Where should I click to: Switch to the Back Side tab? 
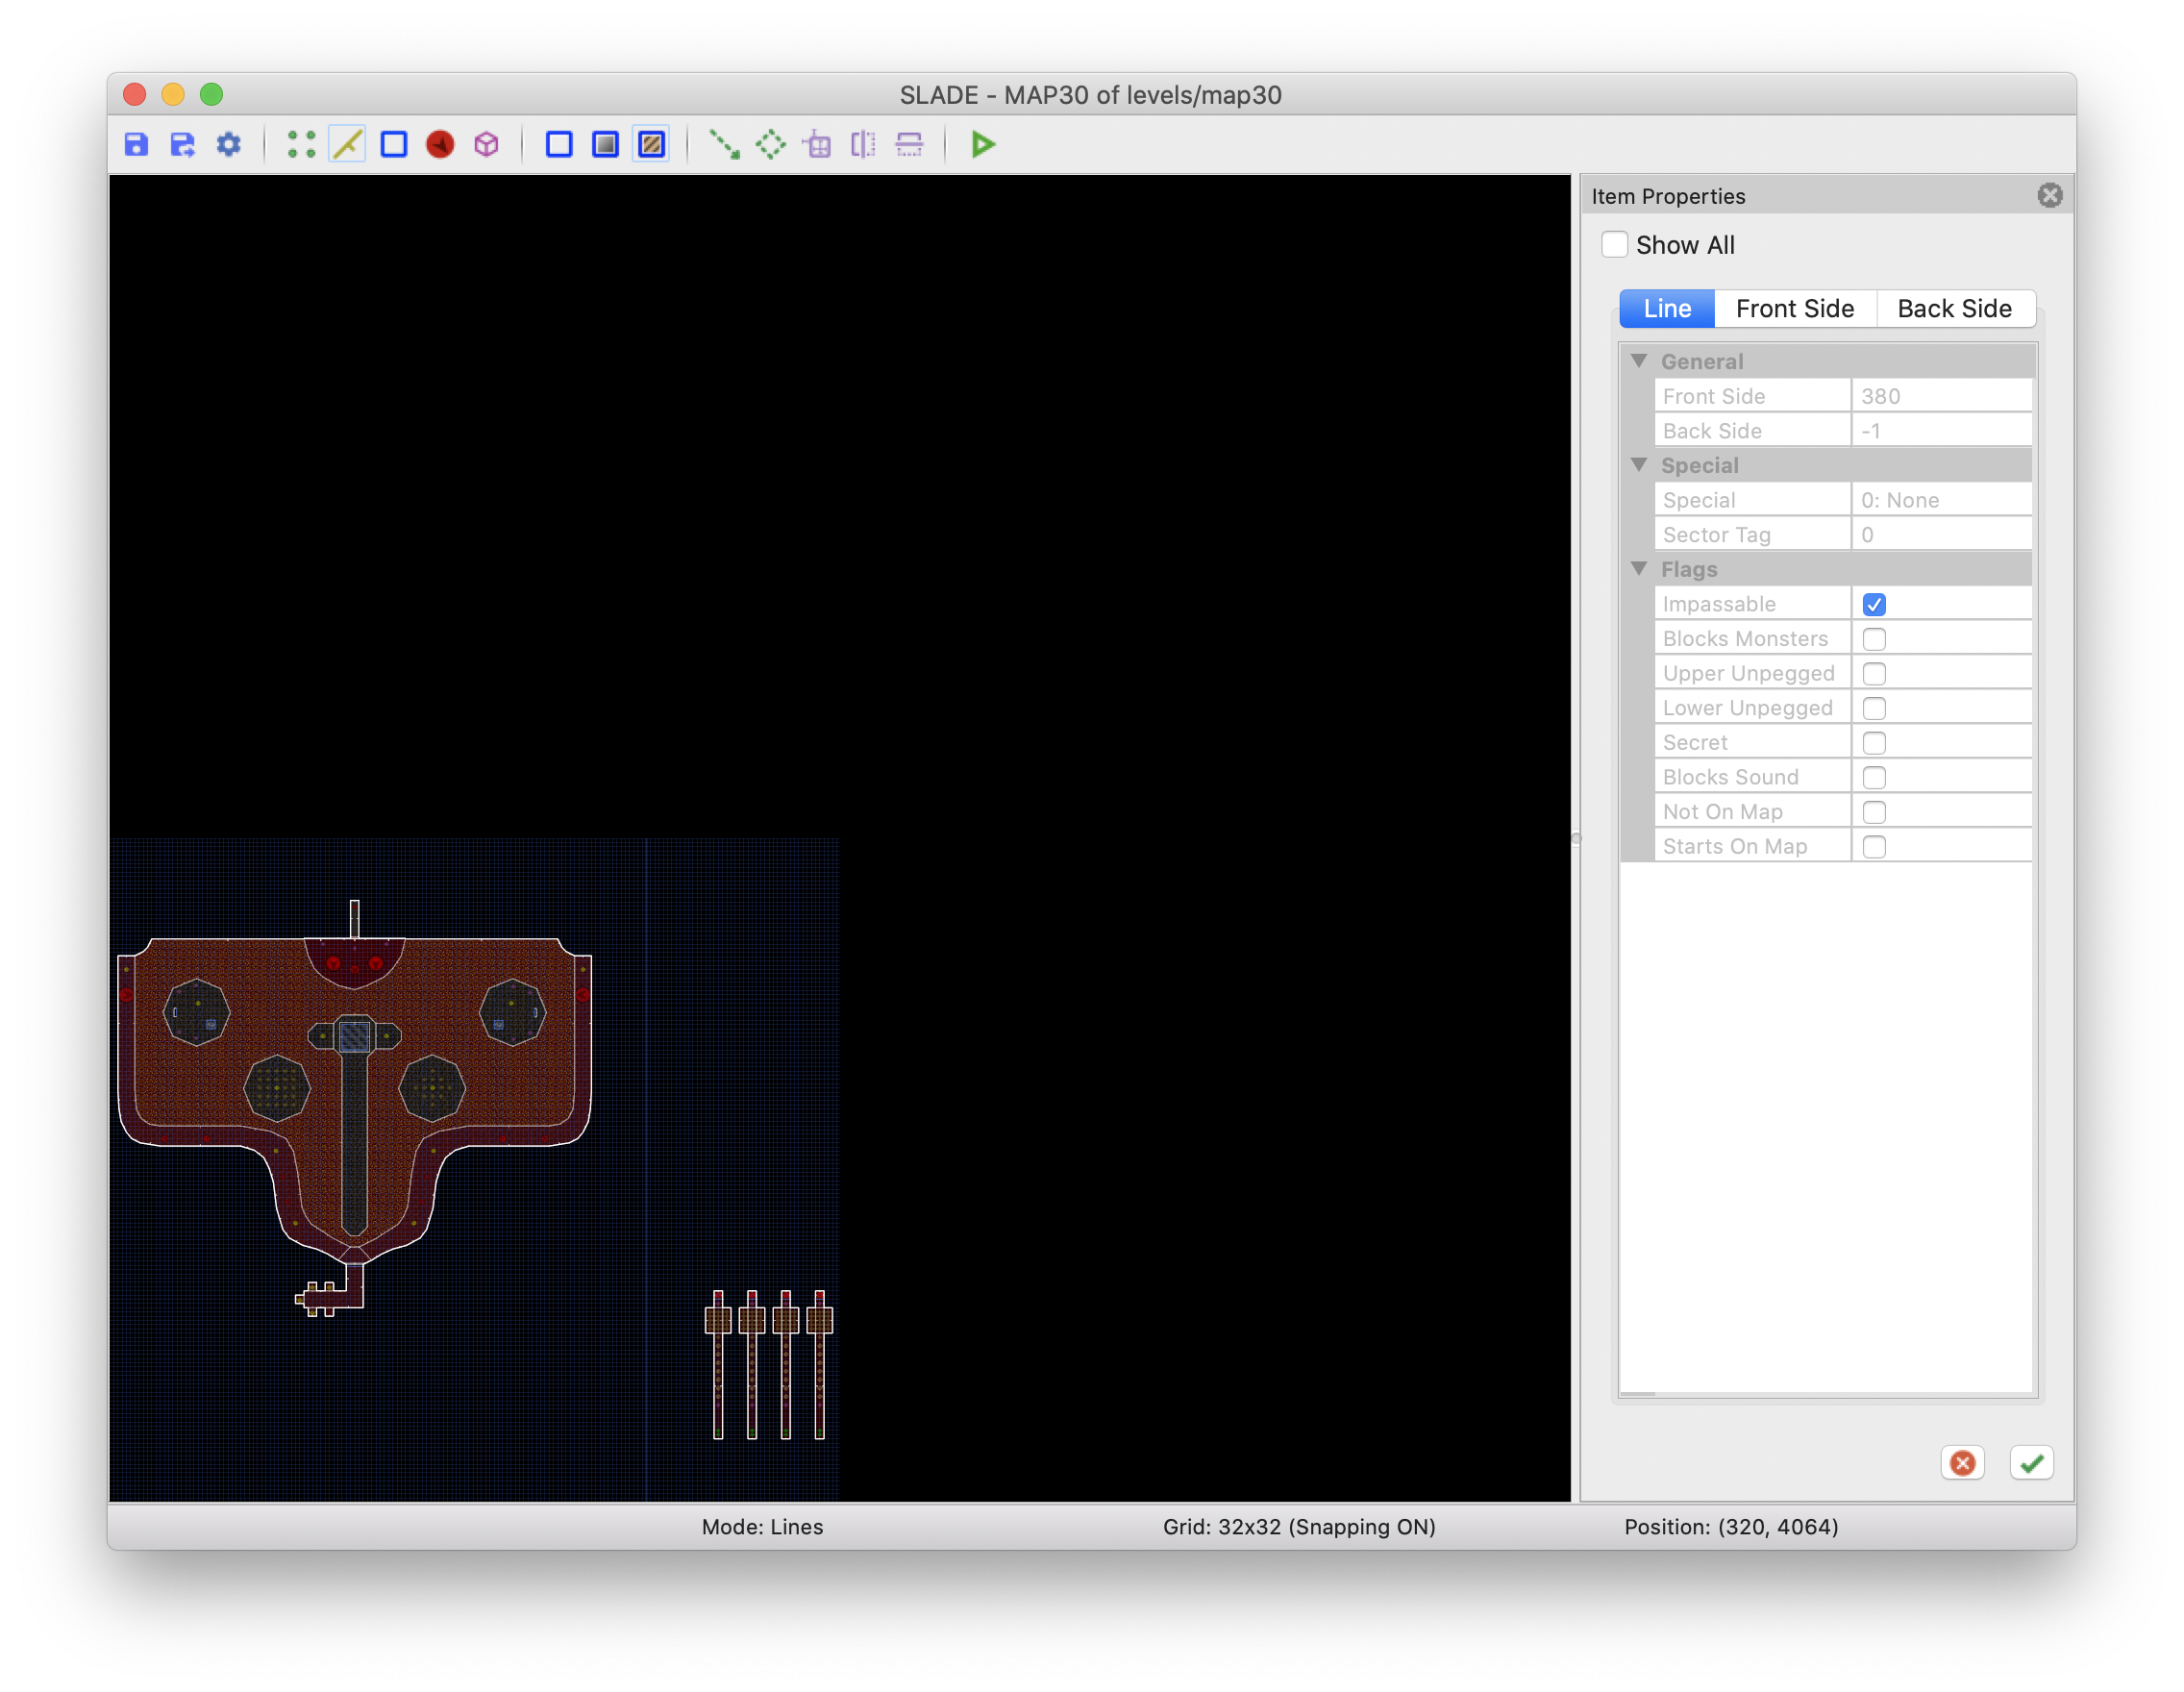pos(1955,308)
